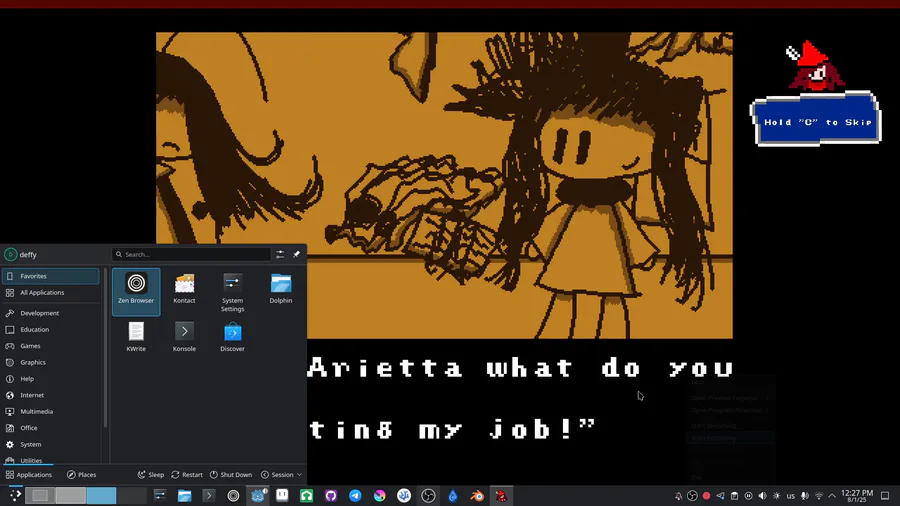The height and width of the screenshot is (506, 900).
Task: Open the Wi-Fi network tray icon
Action: point(818,496)
